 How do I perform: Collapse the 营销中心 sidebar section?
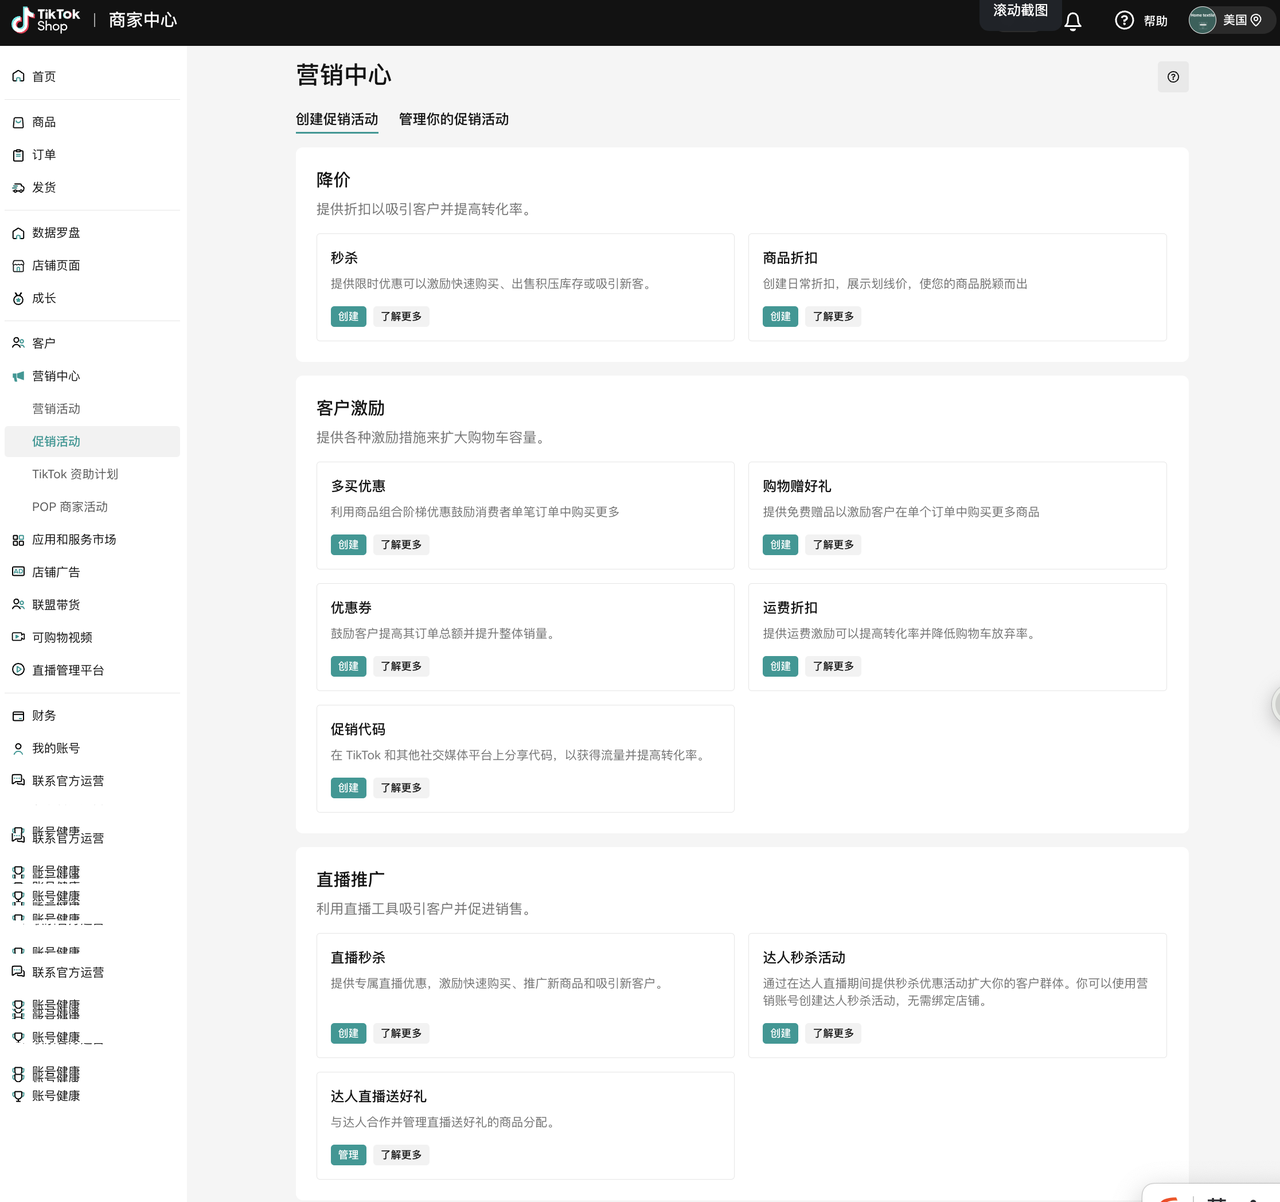click(x=55, y=376)
